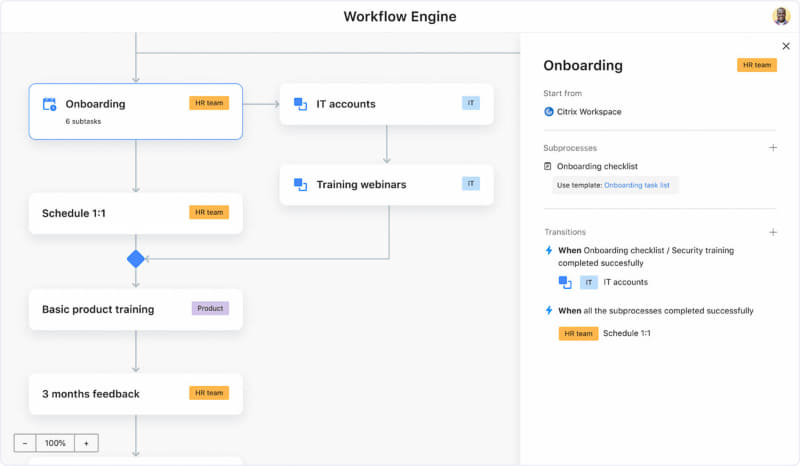The image size is (800, 466).
Task: Click the Citrix Workspace icon
Action: (x=549, y=112)
